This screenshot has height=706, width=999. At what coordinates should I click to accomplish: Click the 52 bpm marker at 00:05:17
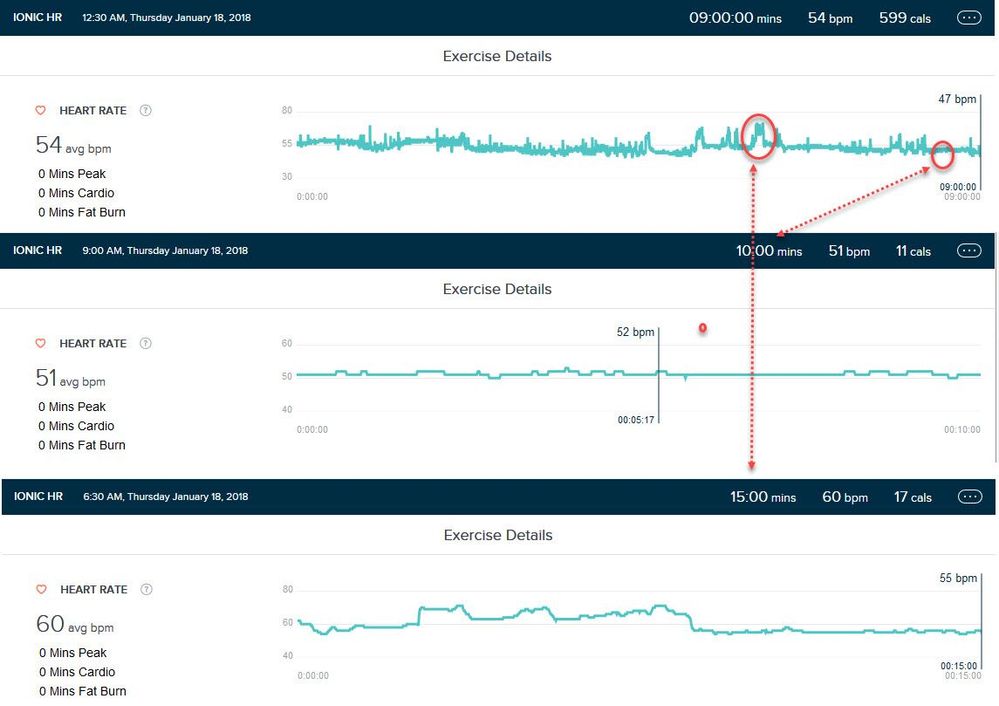(636, 332)
